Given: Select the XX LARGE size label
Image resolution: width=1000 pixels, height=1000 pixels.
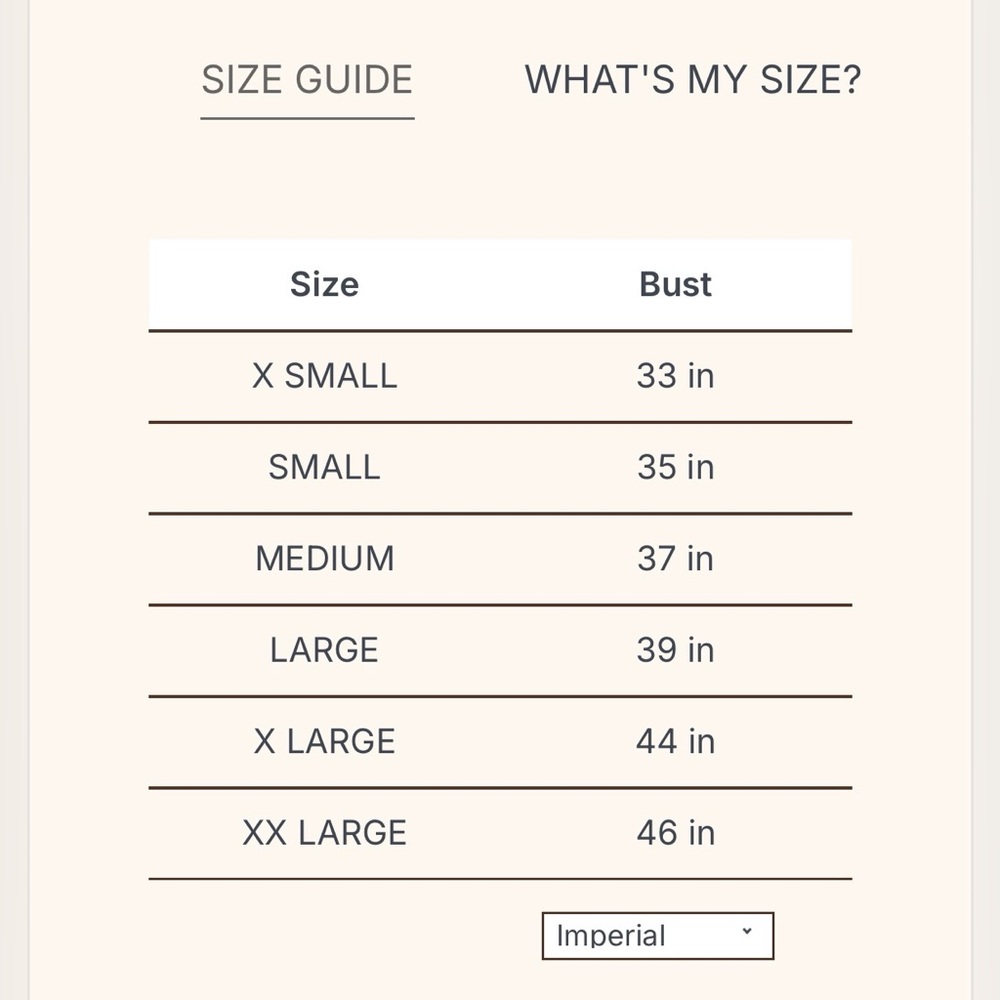Looking at the screenshot, I should coord(324,833).
